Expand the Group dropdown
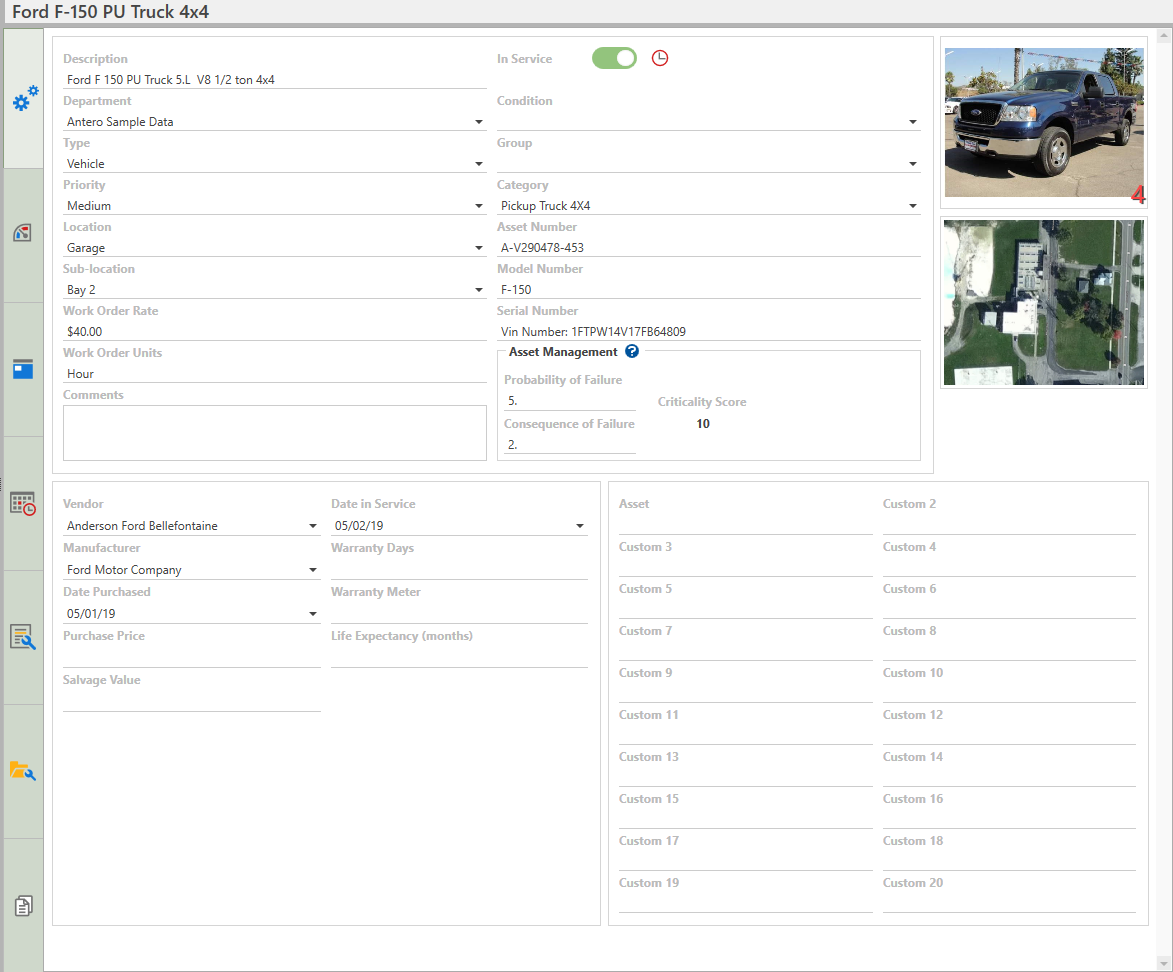Screen dimensions: 1173x972 coord(913,164)
